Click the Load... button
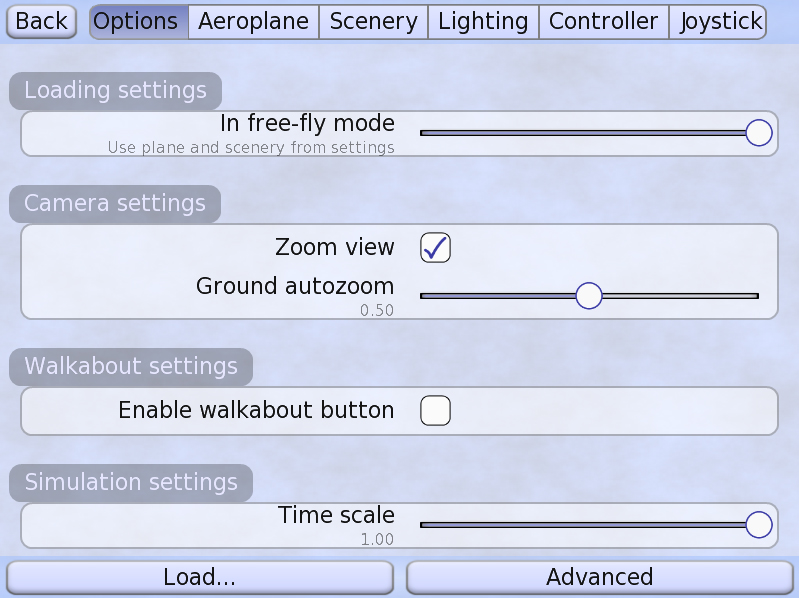This screenshot has height=598, width=799. (199, 577)
